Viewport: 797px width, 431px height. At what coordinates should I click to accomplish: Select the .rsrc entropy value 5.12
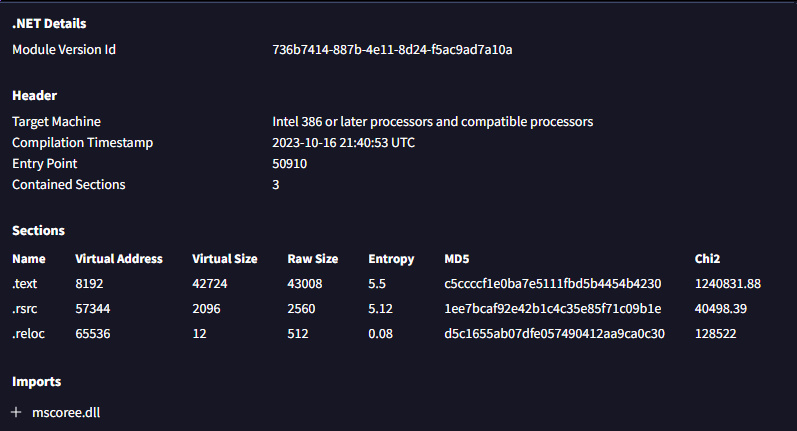(x=381, y=309)
